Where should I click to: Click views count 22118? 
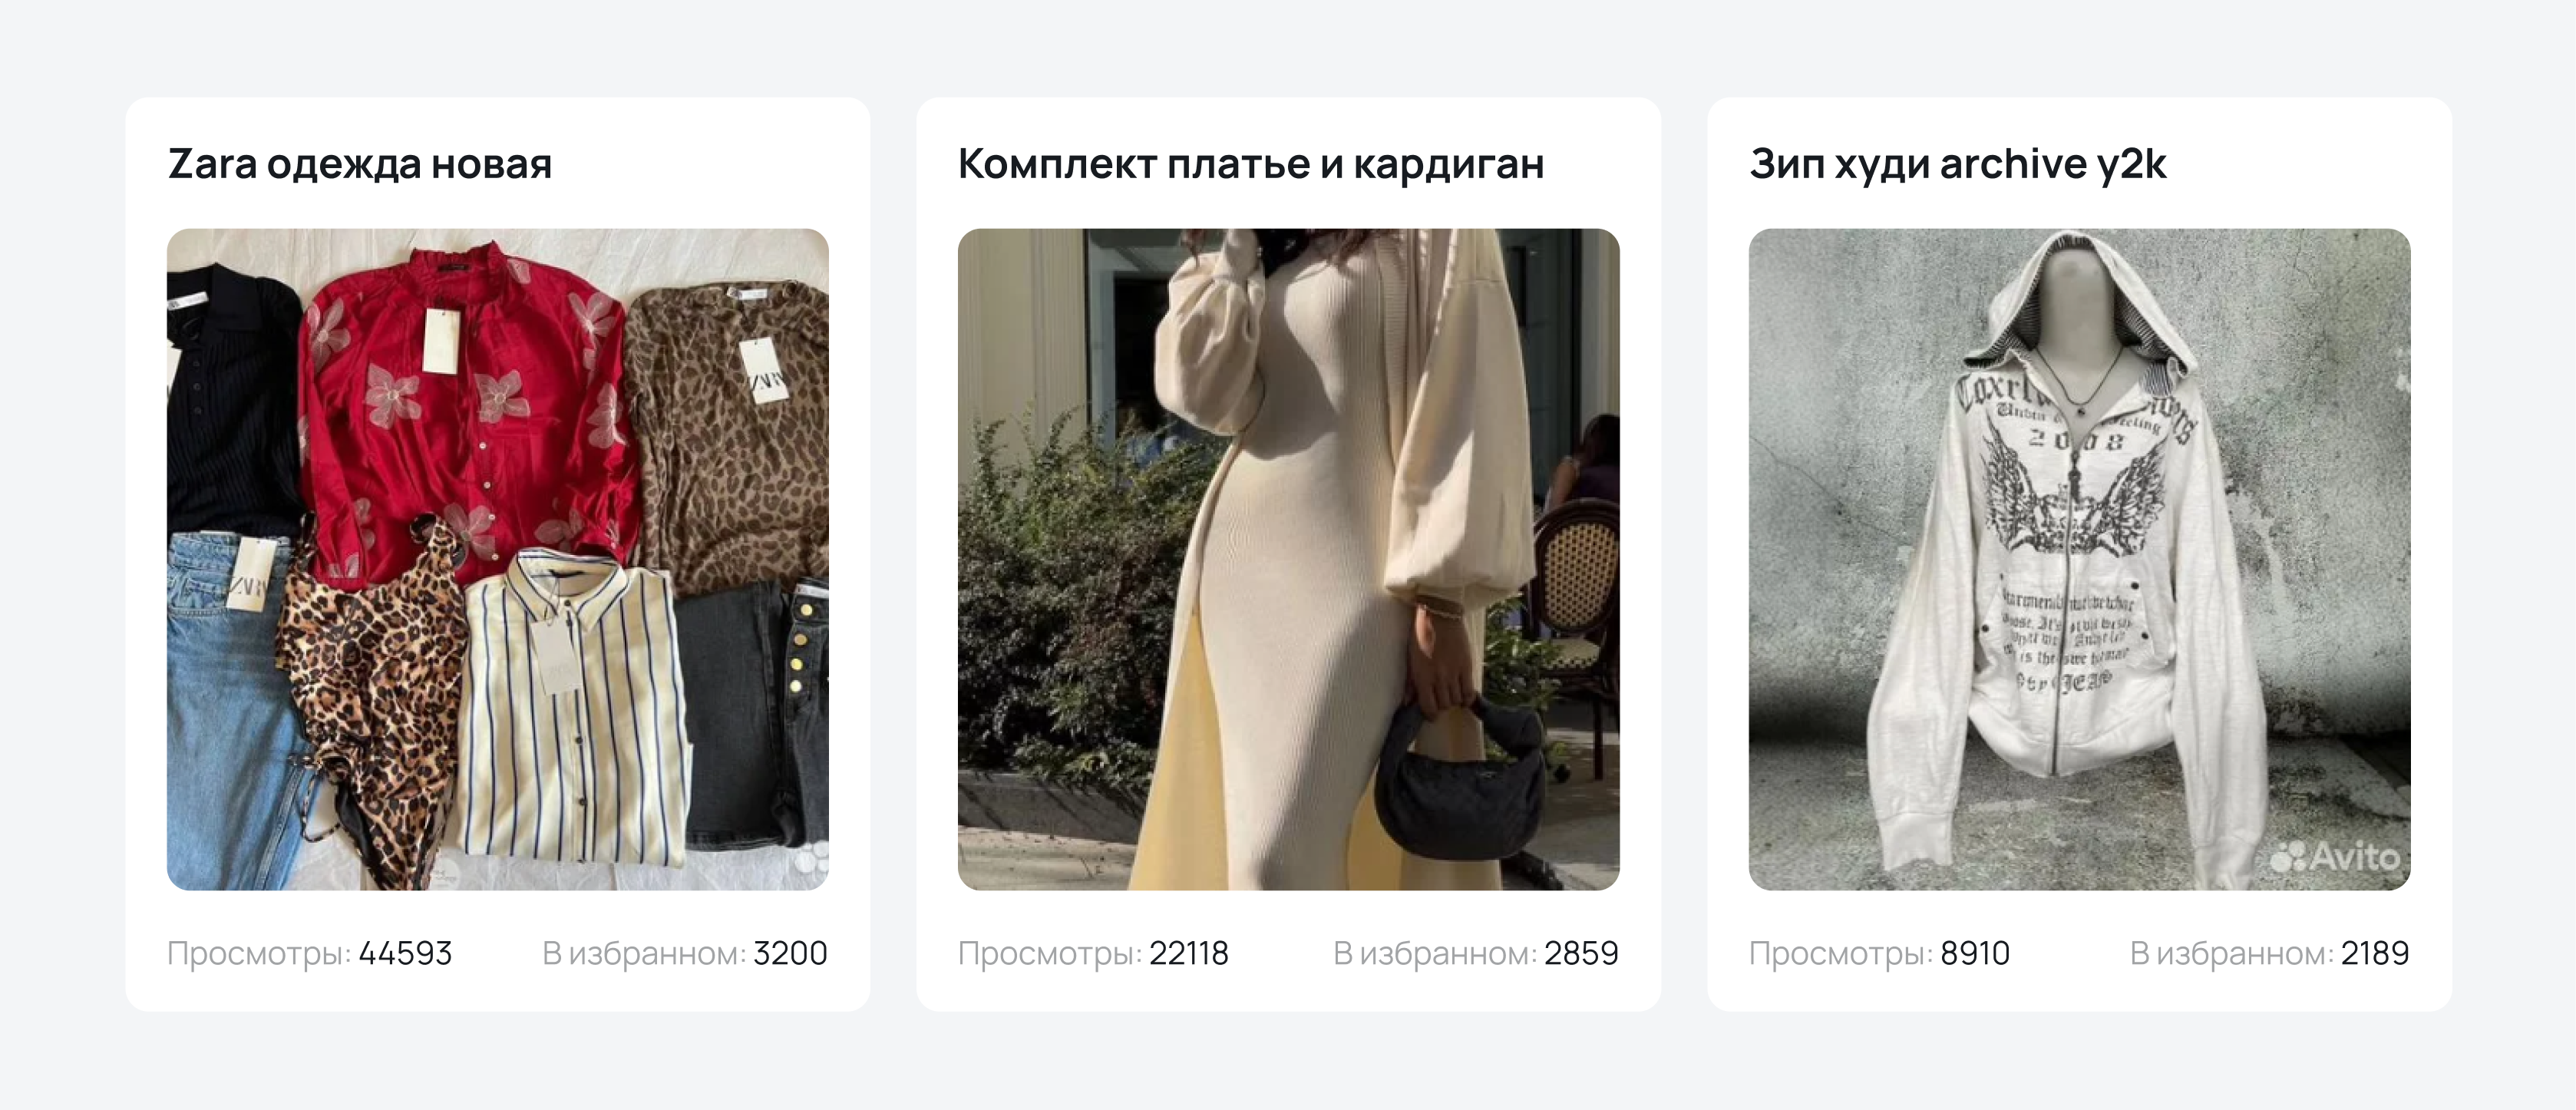coord(1189,953)
